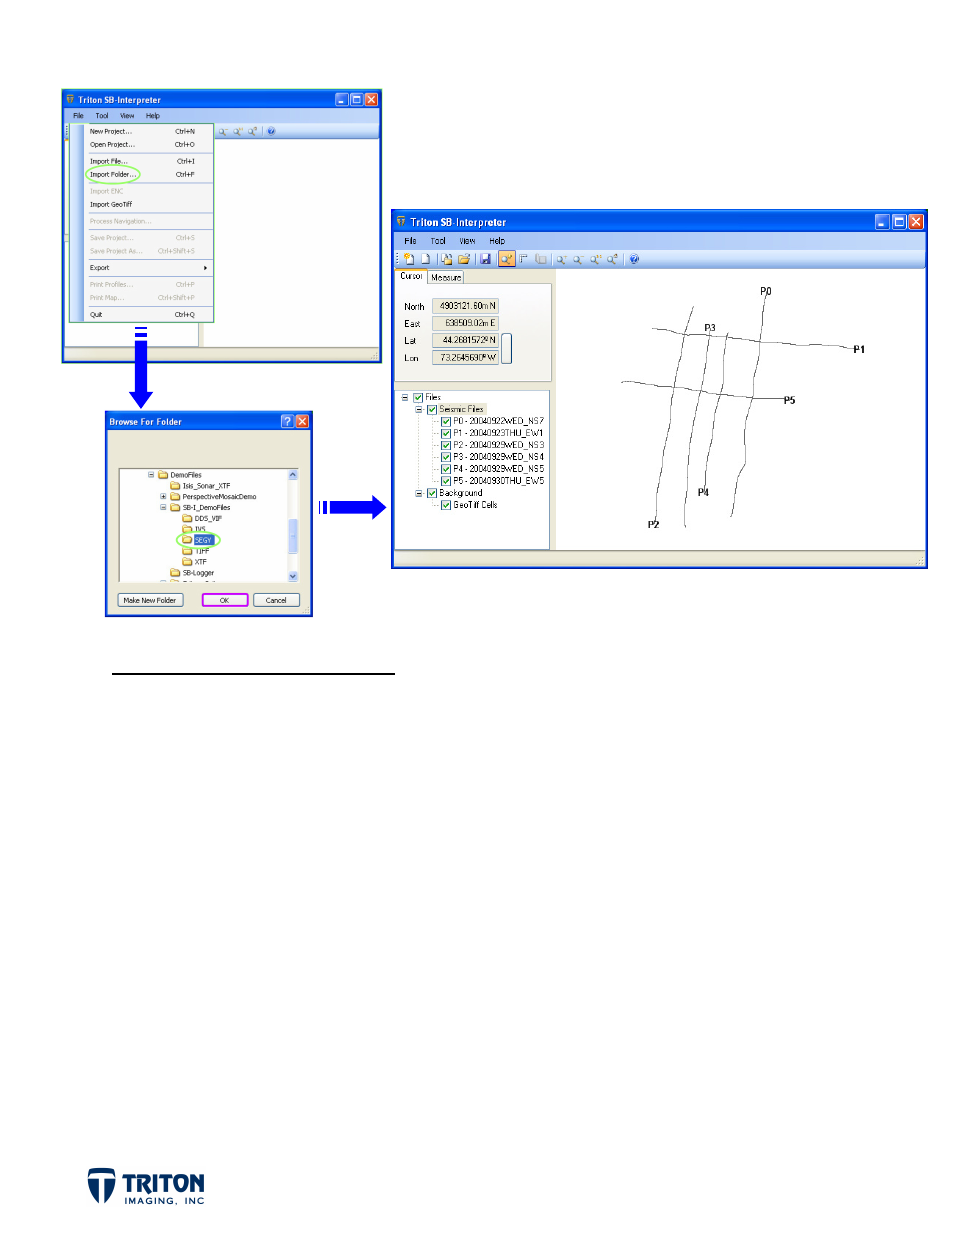Viewport: 954px width, 1235px height.
Task: Choose Import File... menu entry
Action: point(108,161)
